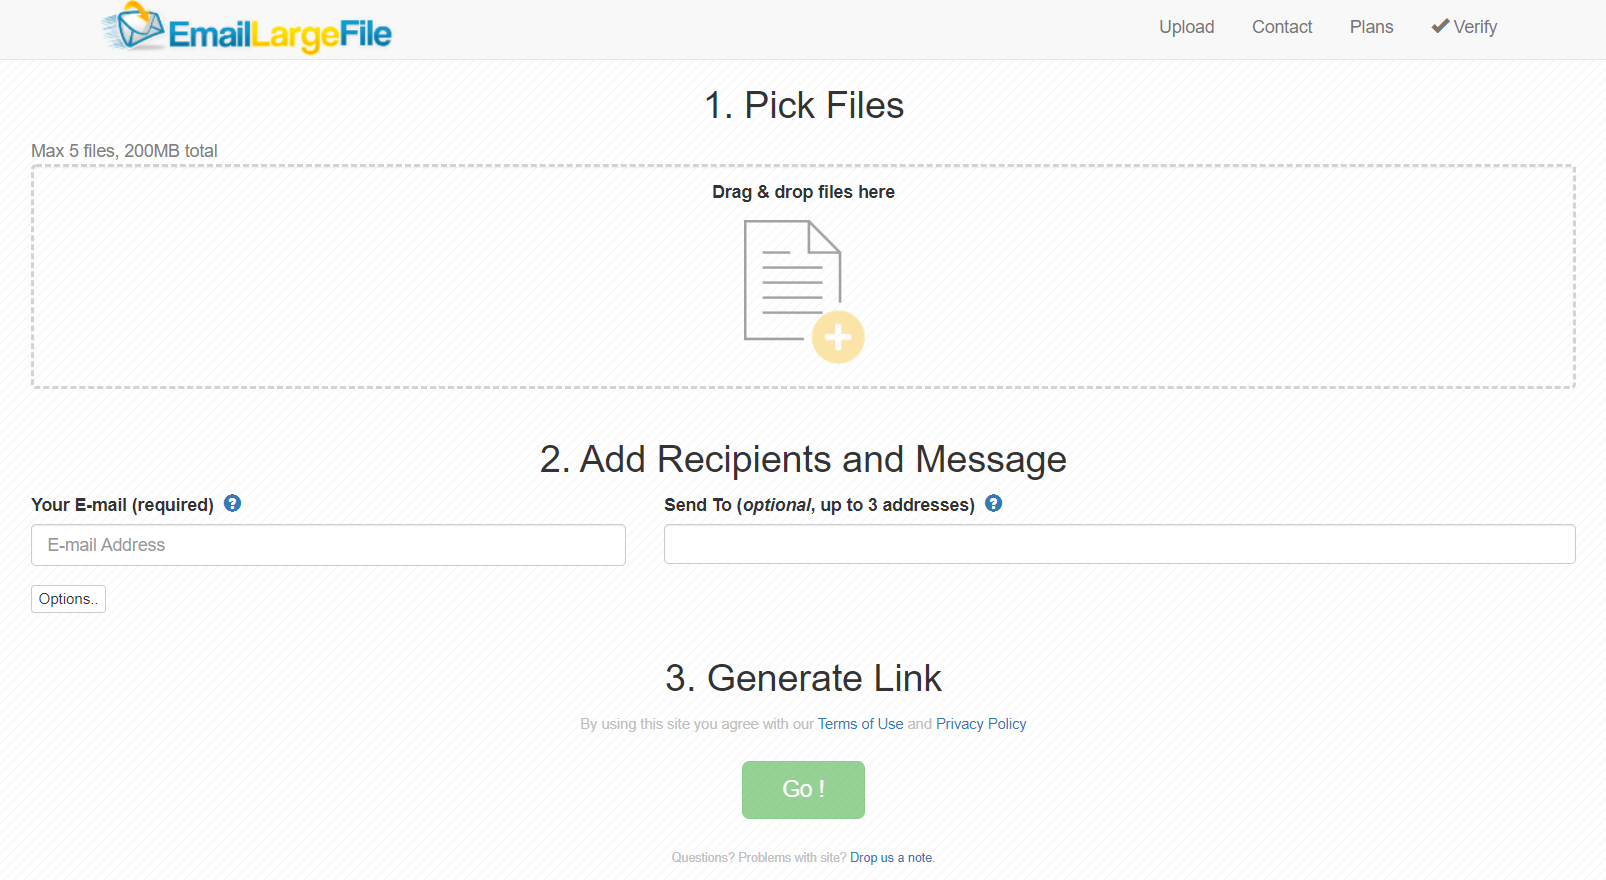Click the Drag & drop files here label
Image resolution: width=1606 pixels, height=880 pixels.
803,191
